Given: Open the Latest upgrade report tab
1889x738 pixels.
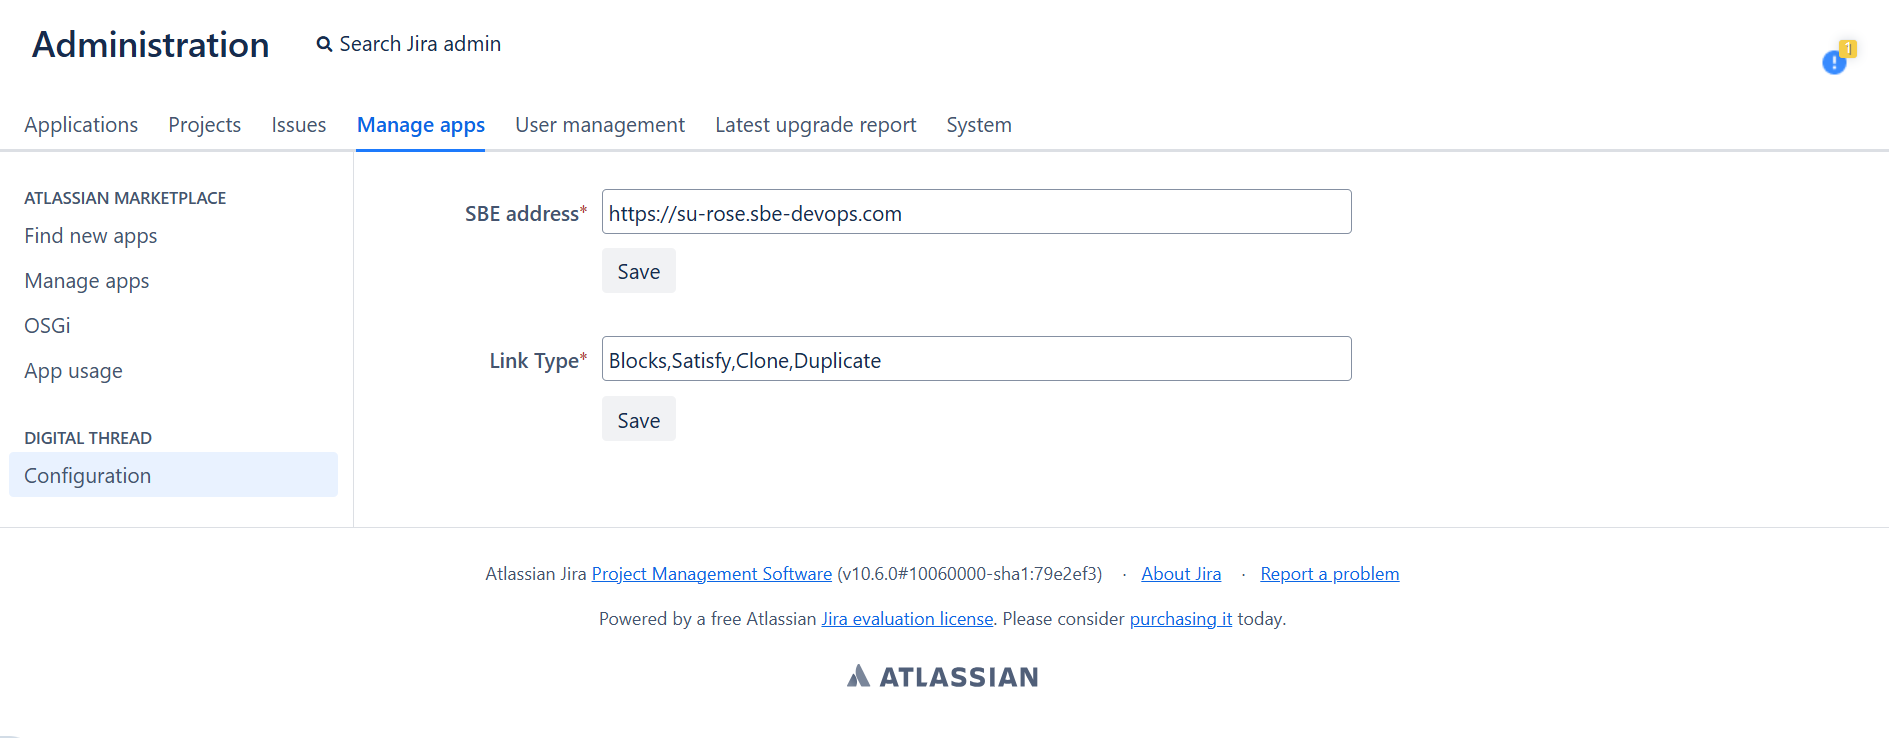Looking at the screenshot, I should pos(815,125).
